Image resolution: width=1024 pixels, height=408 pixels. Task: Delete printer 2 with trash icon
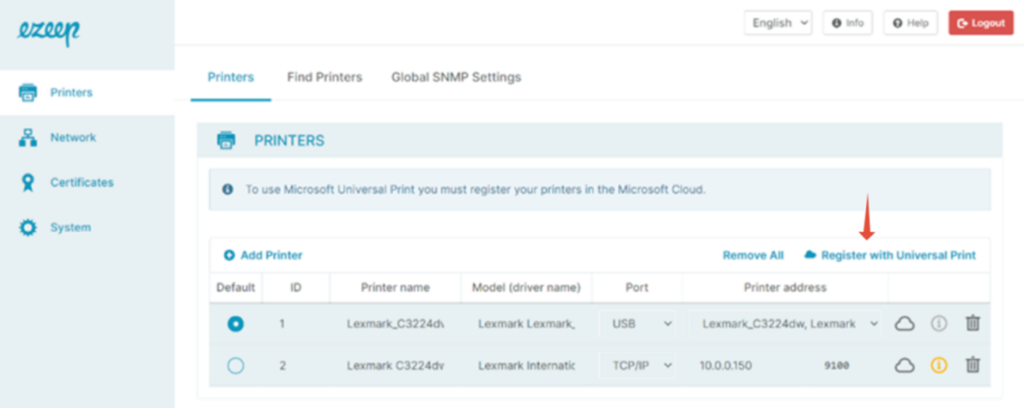click(x=973, y=365)
